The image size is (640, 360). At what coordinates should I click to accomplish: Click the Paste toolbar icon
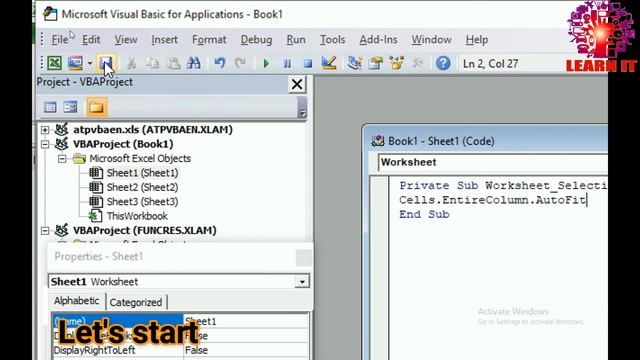173,63
